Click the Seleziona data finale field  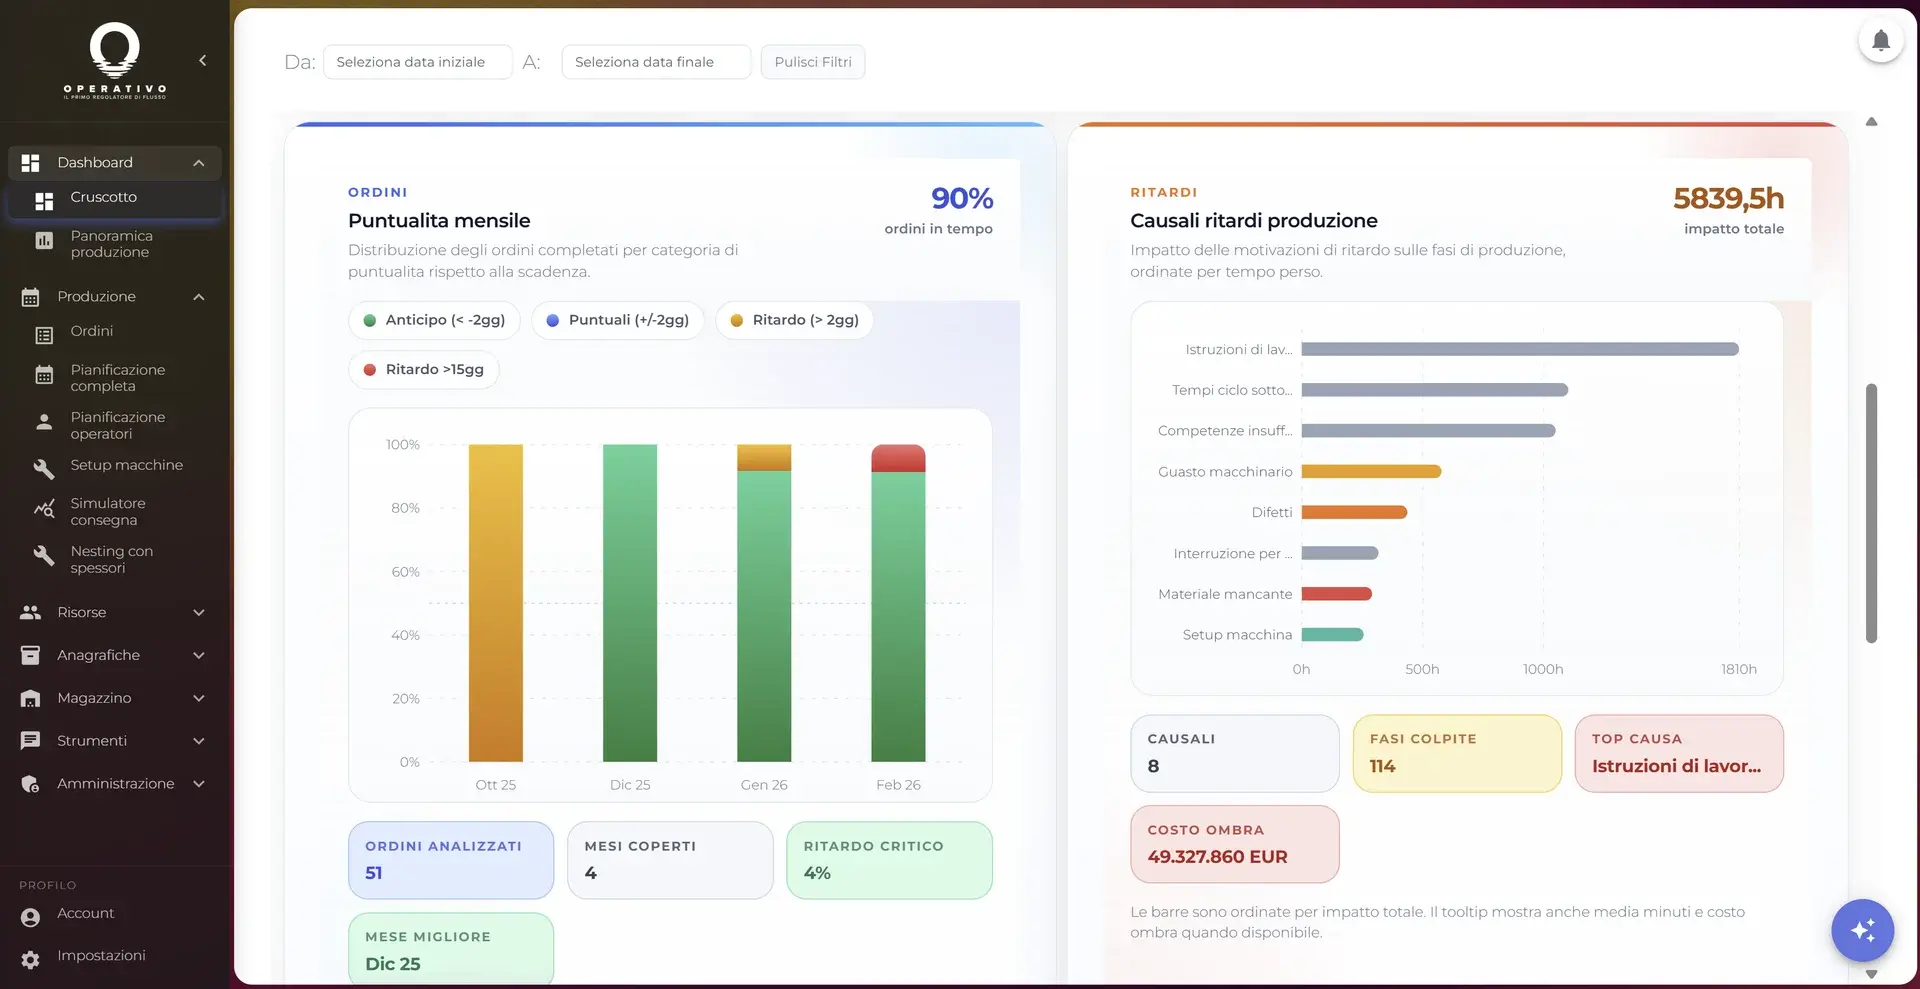[656, 62]
